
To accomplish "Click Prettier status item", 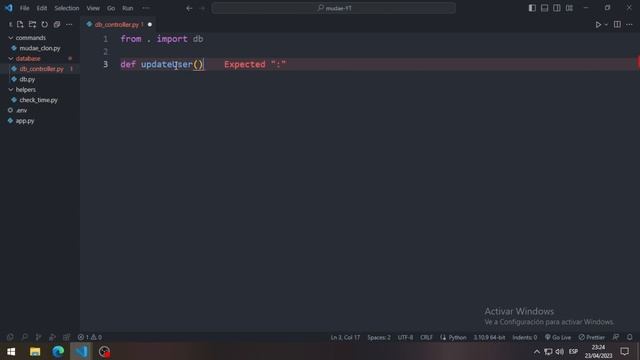I will (x=591, y=338).
